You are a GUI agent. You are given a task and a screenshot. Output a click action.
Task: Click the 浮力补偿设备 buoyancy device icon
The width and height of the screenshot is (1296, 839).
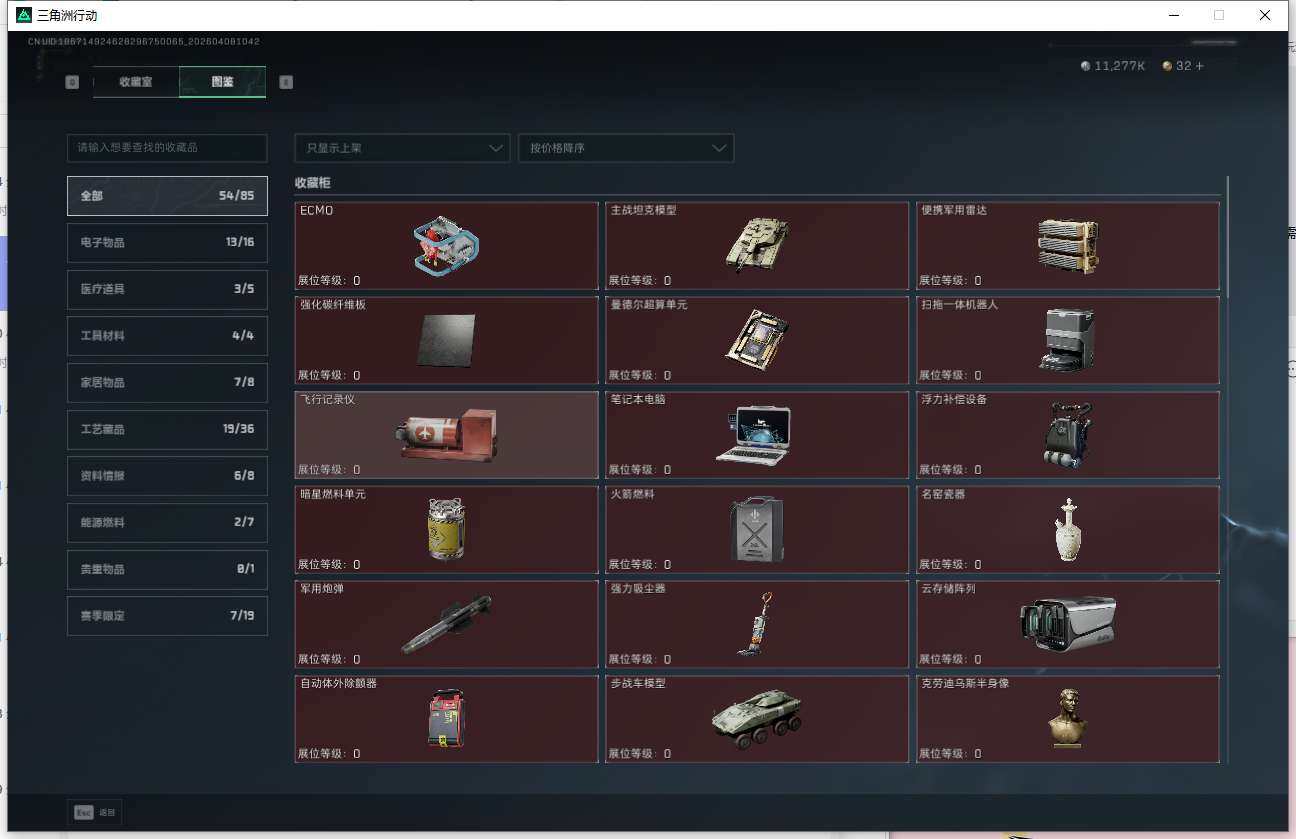pyautogui.click(x=1068, y=435)
